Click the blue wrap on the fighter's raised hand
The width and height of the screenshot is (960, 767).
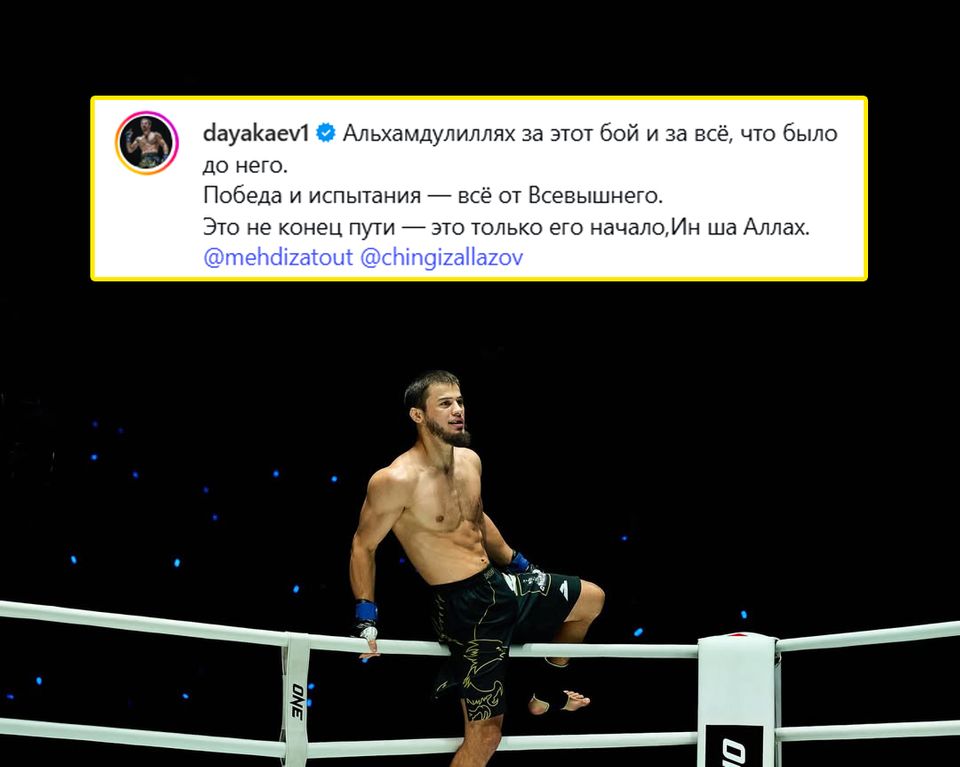coord(519,563)
